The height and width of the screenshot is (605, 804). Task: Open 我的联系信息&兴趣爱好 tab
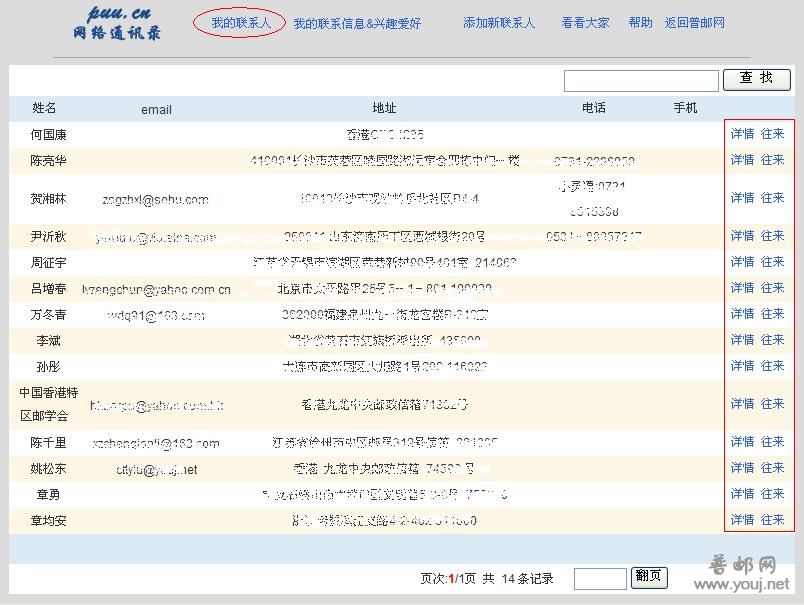click(357, 23)
